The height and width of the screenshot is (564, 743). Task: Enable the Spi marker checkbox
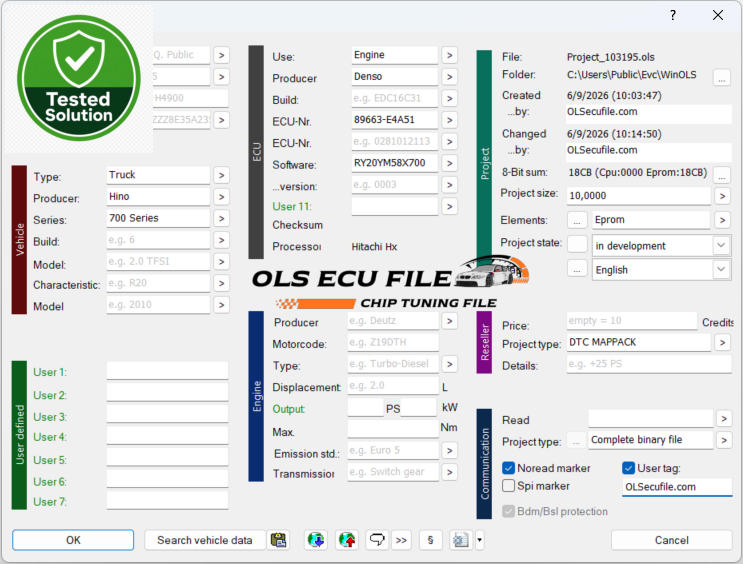click(508, 486)
